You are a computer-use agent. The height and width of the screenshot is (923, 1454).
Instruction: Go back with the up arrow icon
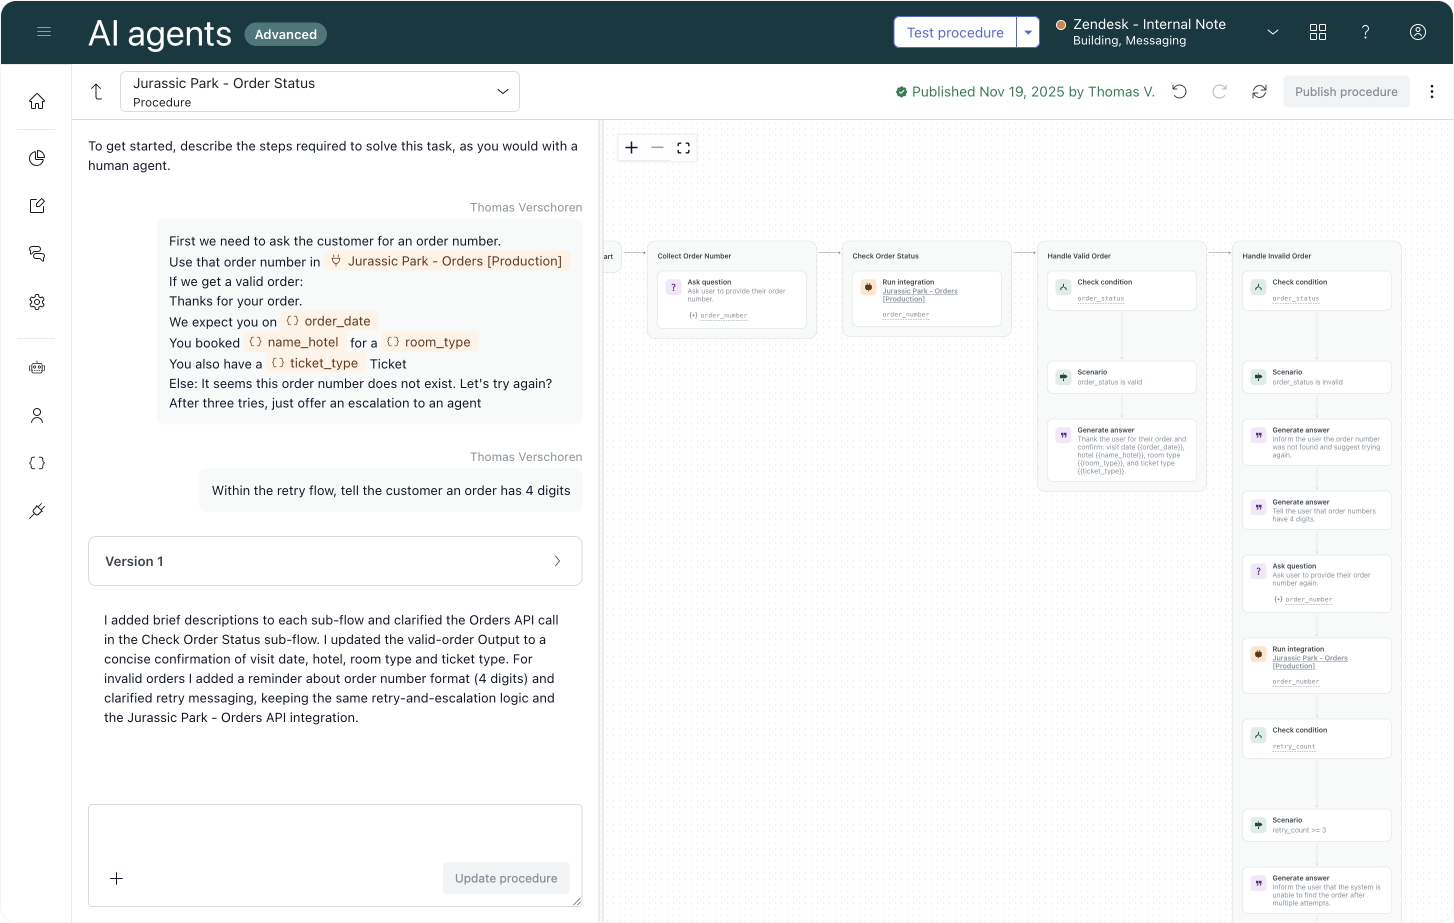click(97, 91)
